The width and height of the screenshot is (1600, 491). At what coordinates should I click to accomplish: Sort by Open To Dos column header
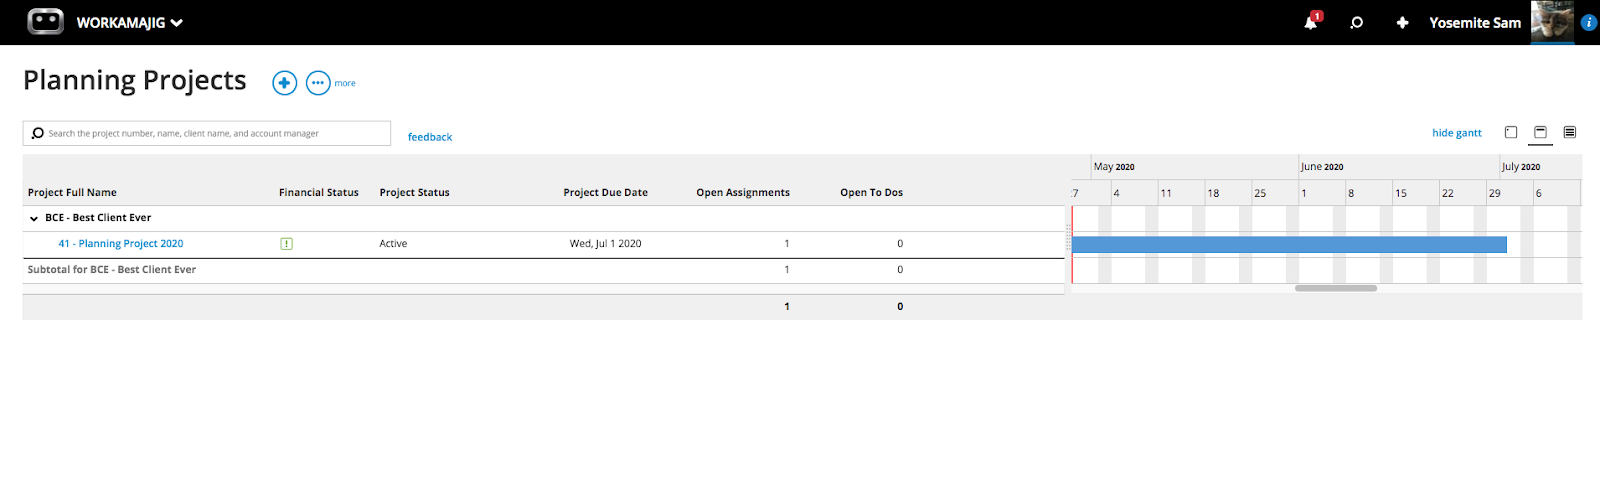click(x=871, y=192)
